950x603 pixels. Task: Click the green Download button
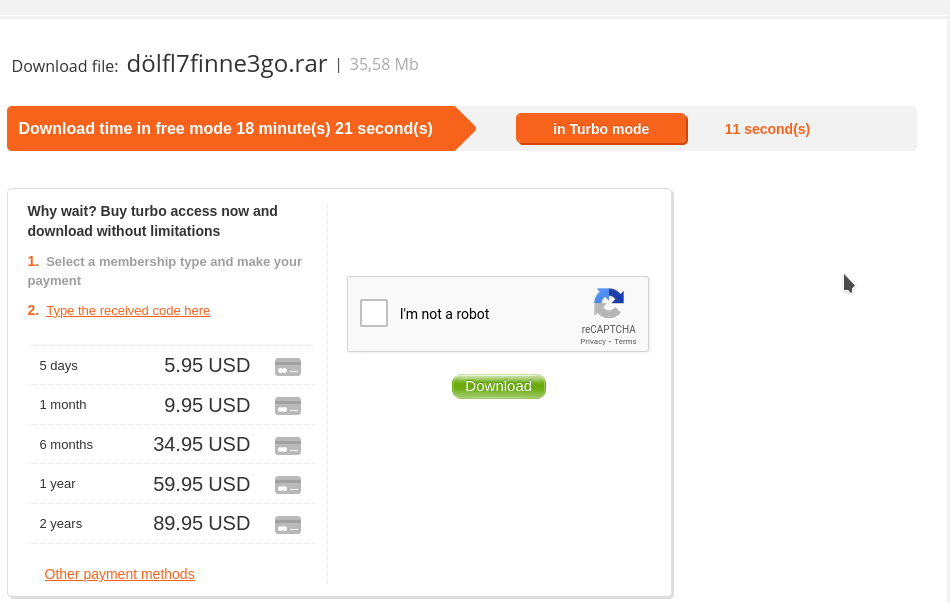[x=498, y=386]
